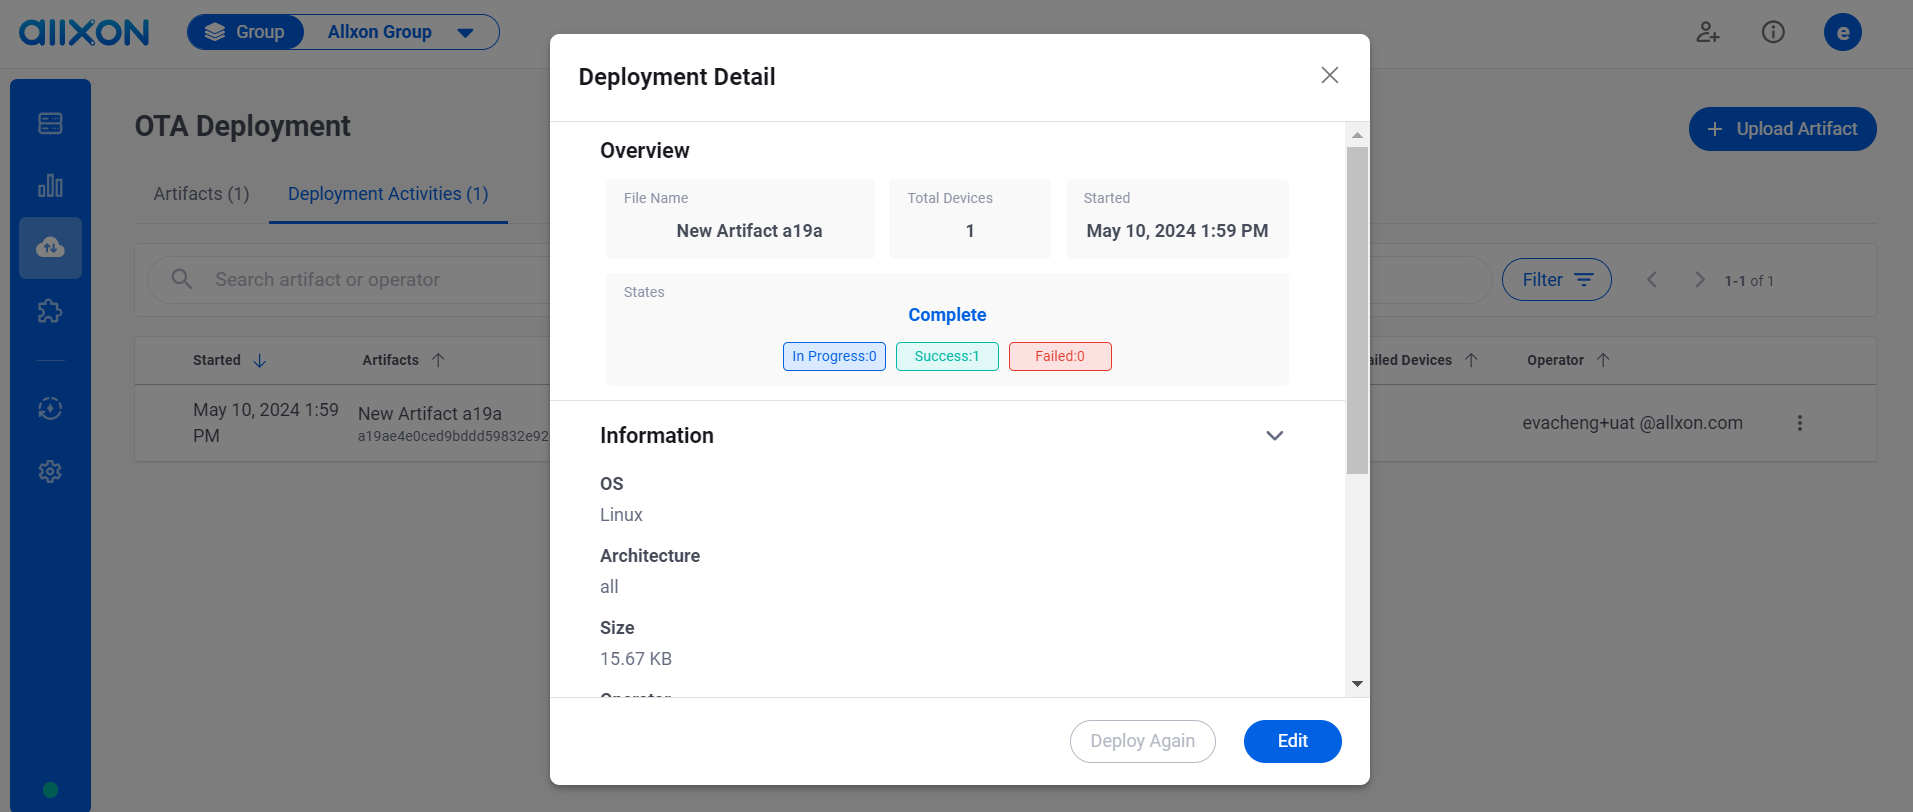Viewport: 1913px width, 812px height.
Task: Go to the previous page arrow
Action: [x=1652, y=280]
